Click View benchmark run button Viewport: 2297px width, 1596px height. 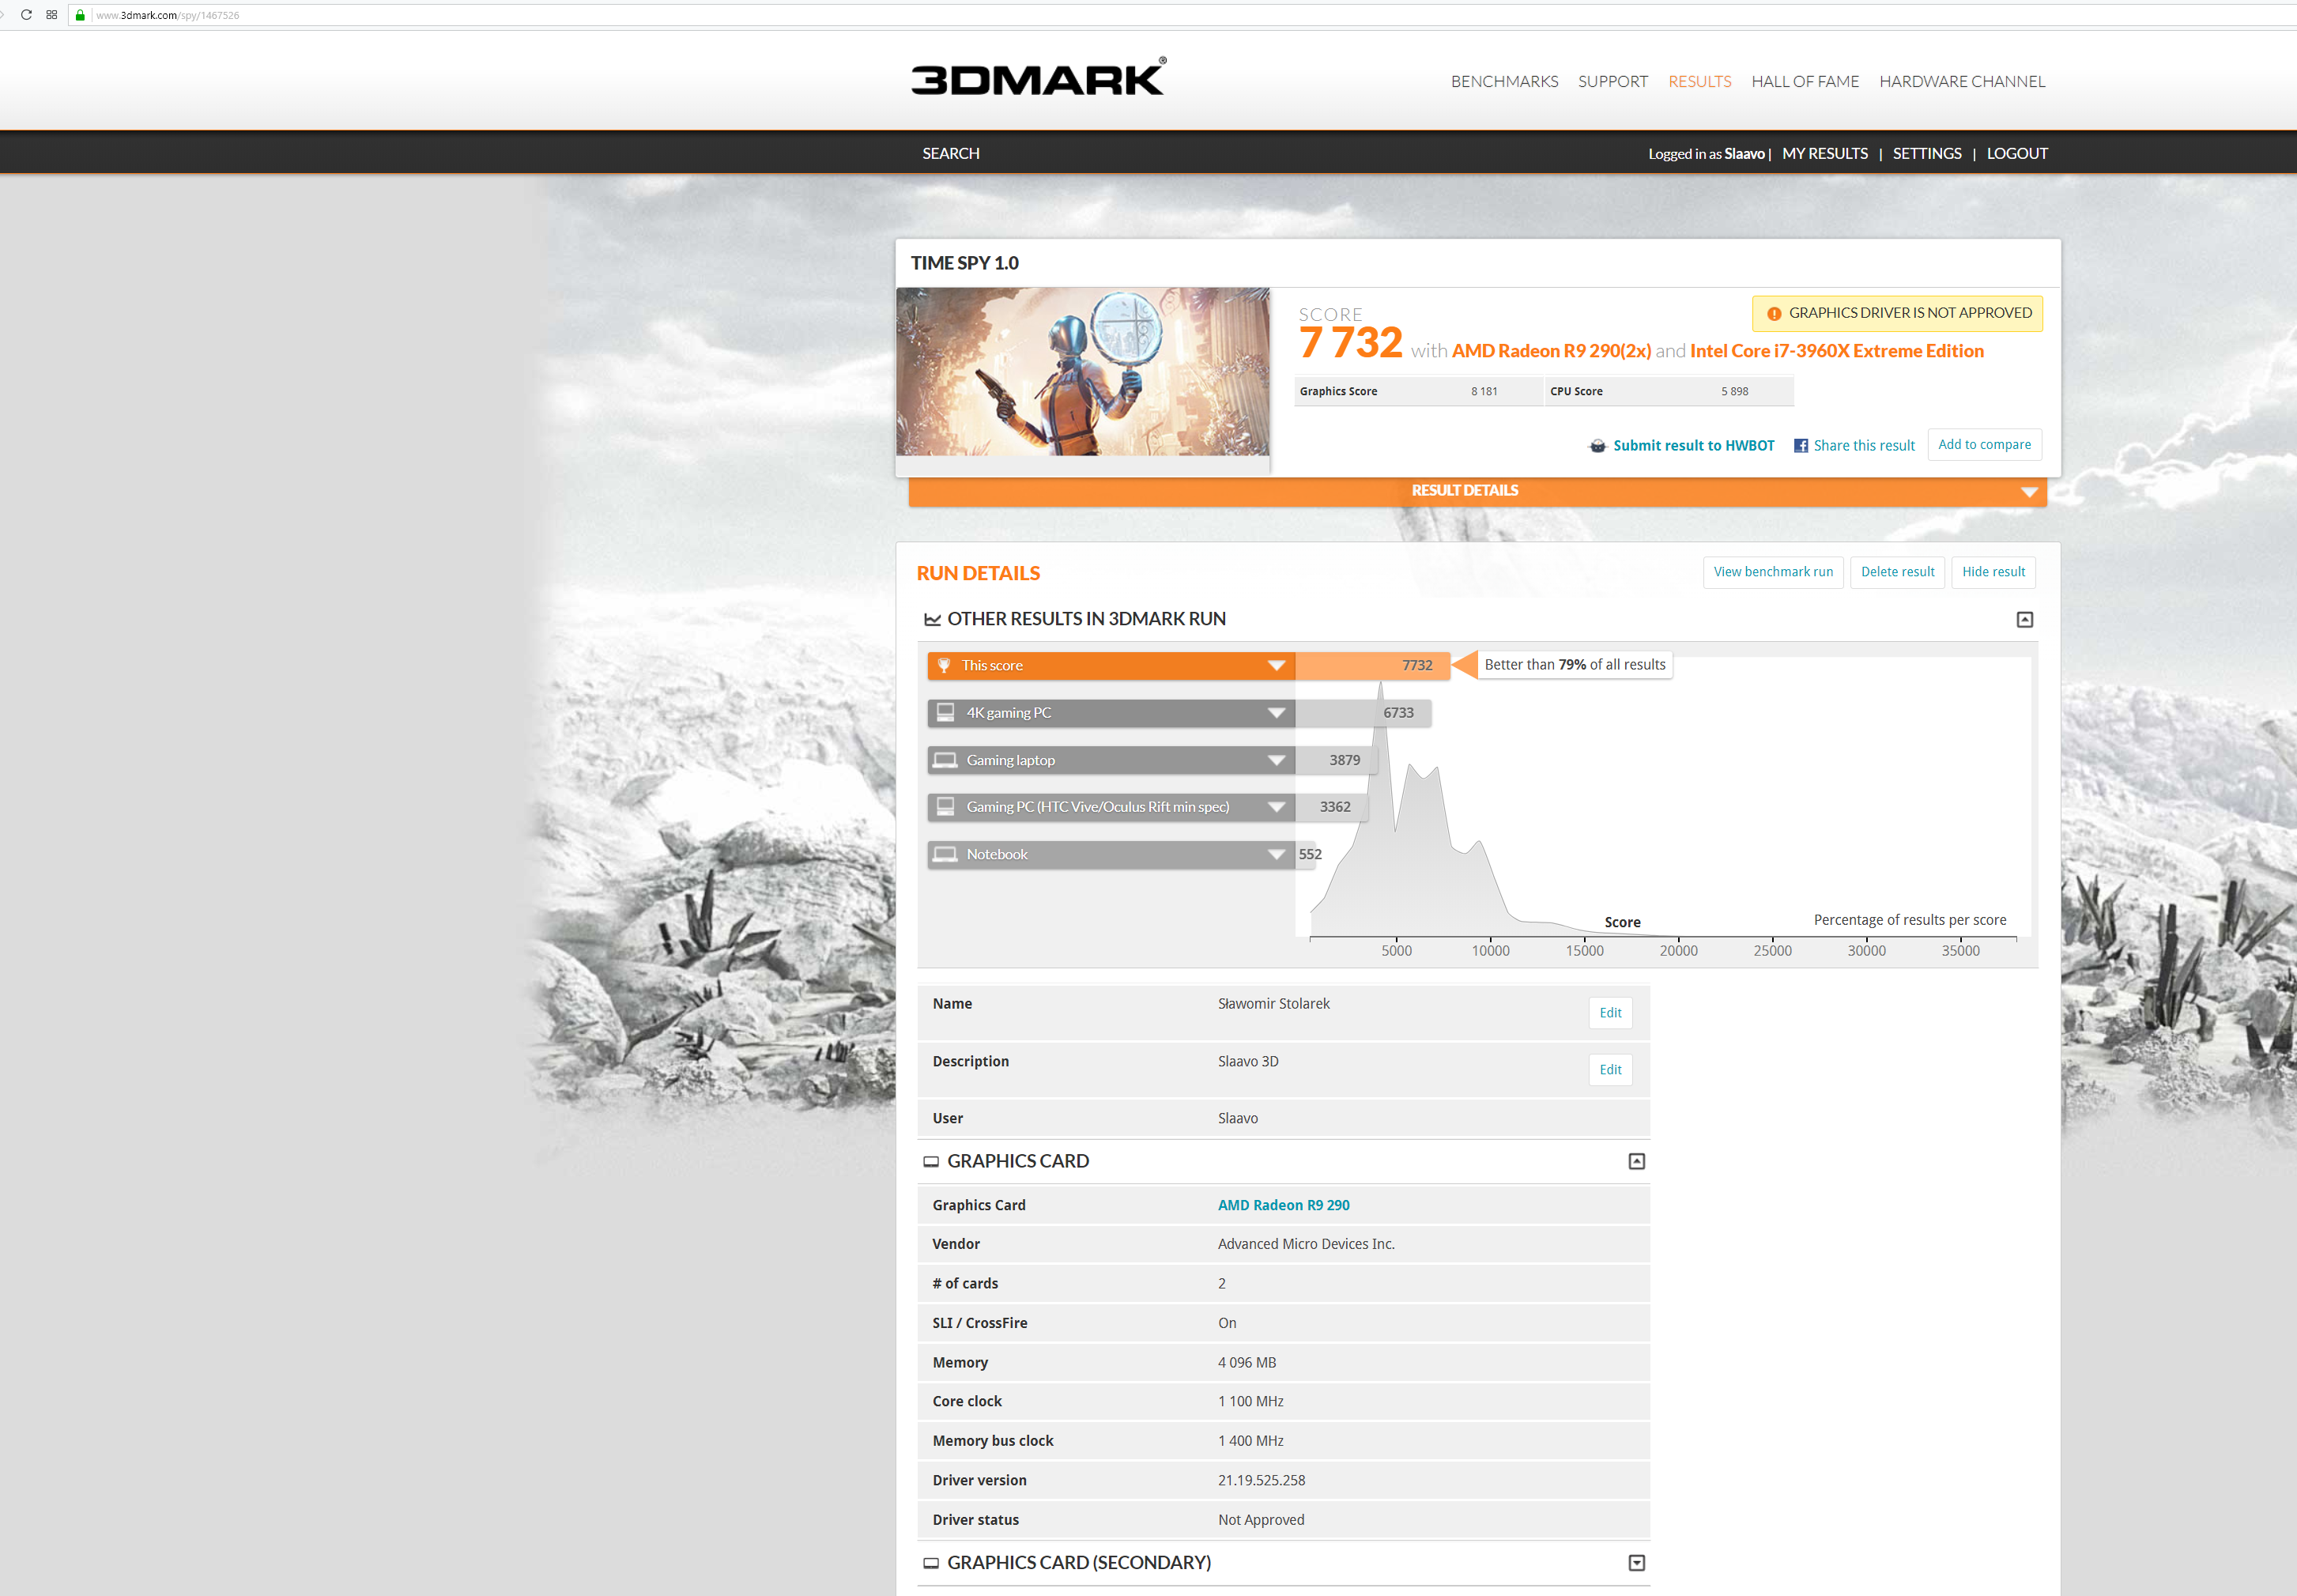tap(1772, 572)
